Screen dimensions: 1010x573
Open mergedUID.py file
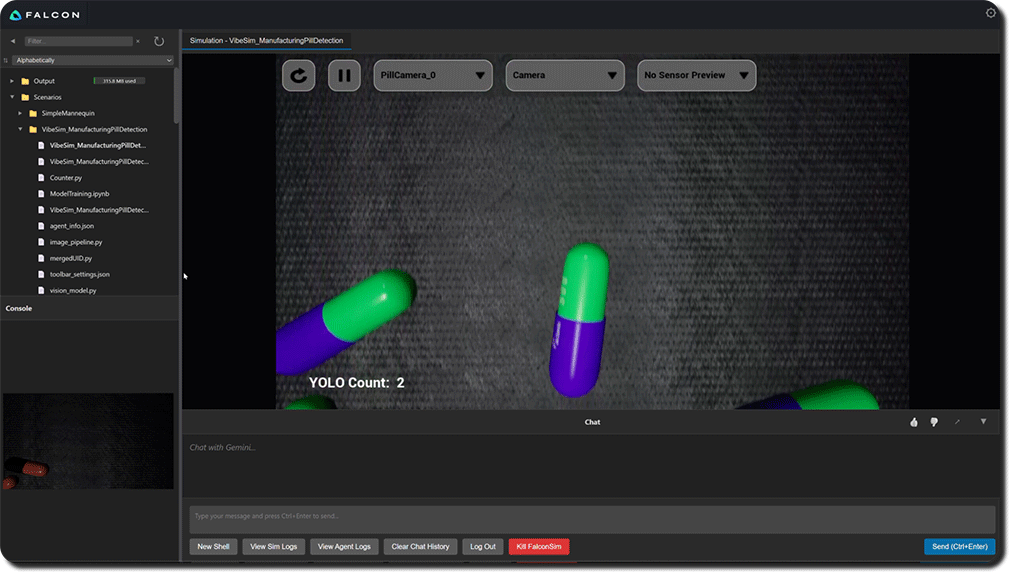click(x=71, y=258)
